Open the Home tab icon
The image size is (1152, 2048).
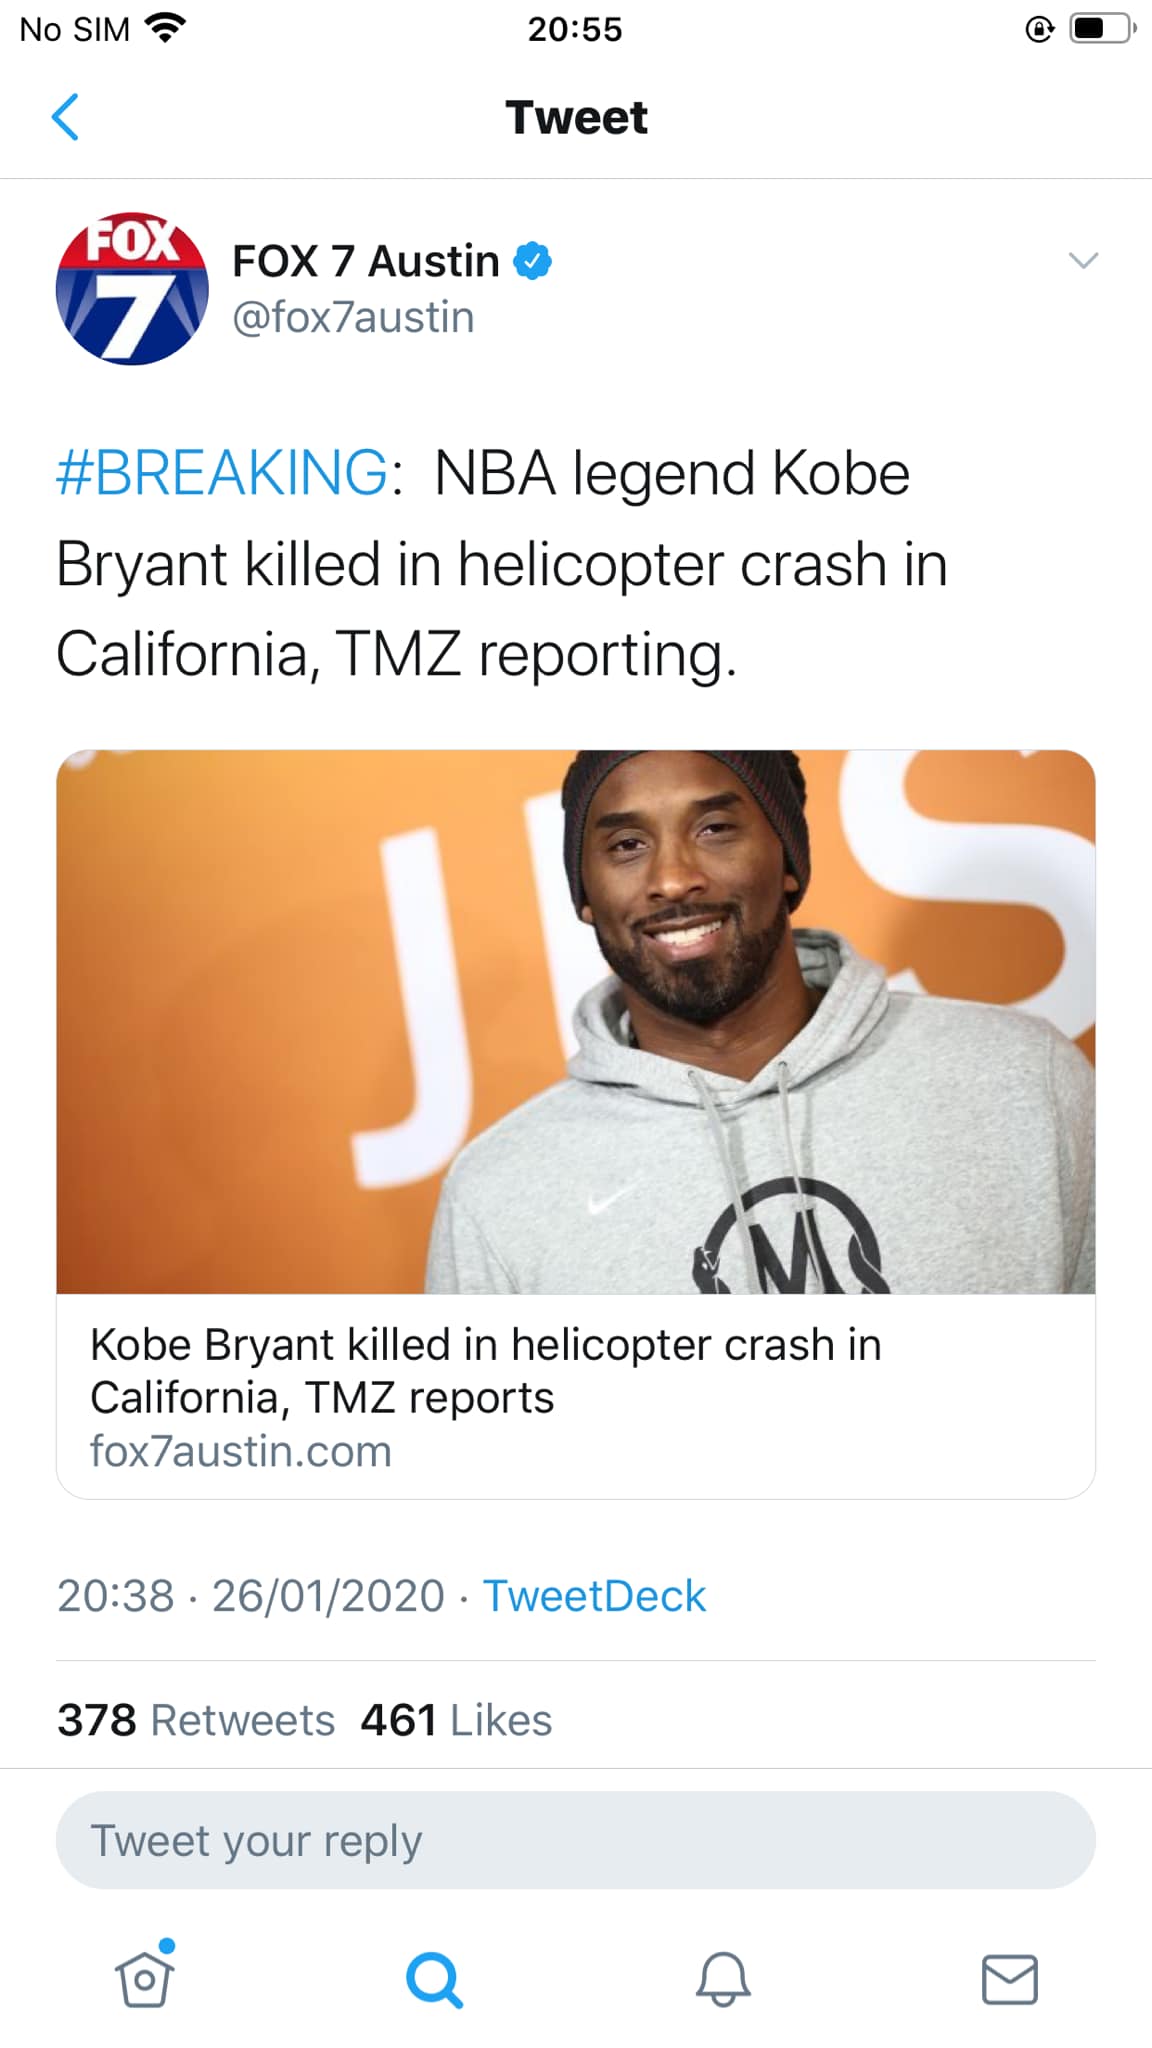tap(146, 1975)
